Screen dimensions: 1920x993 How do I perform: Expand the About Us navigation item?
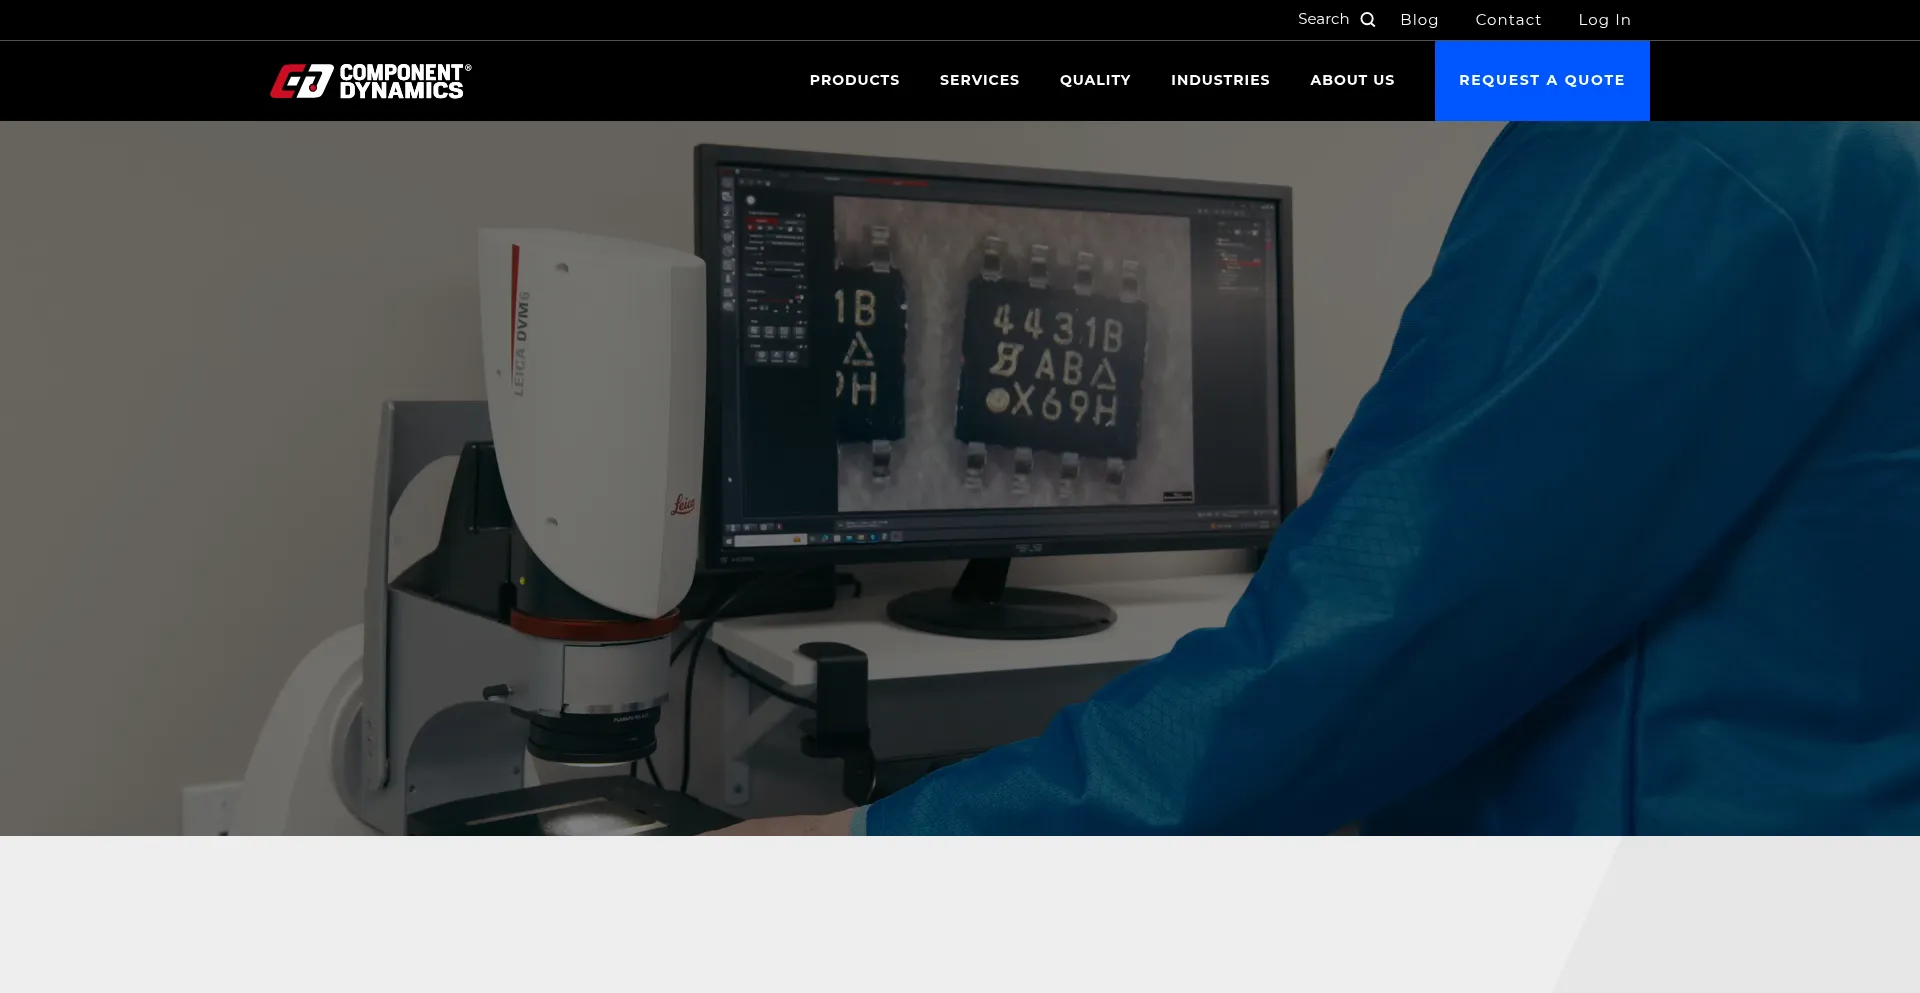[1352, 80]
